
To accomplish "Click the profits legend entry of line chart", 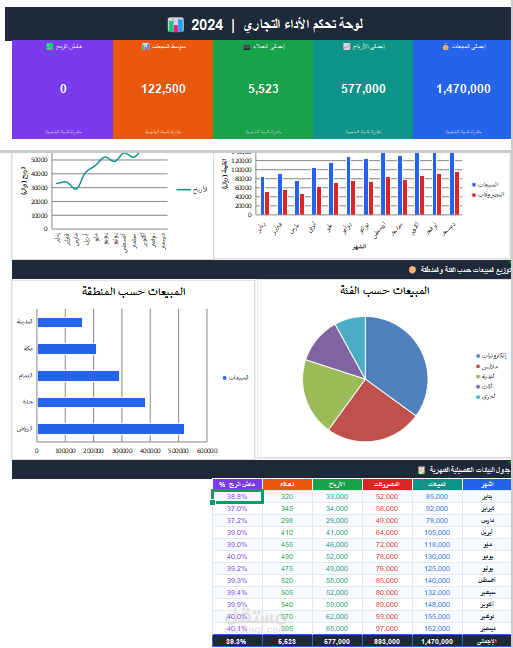I will 192,190.
